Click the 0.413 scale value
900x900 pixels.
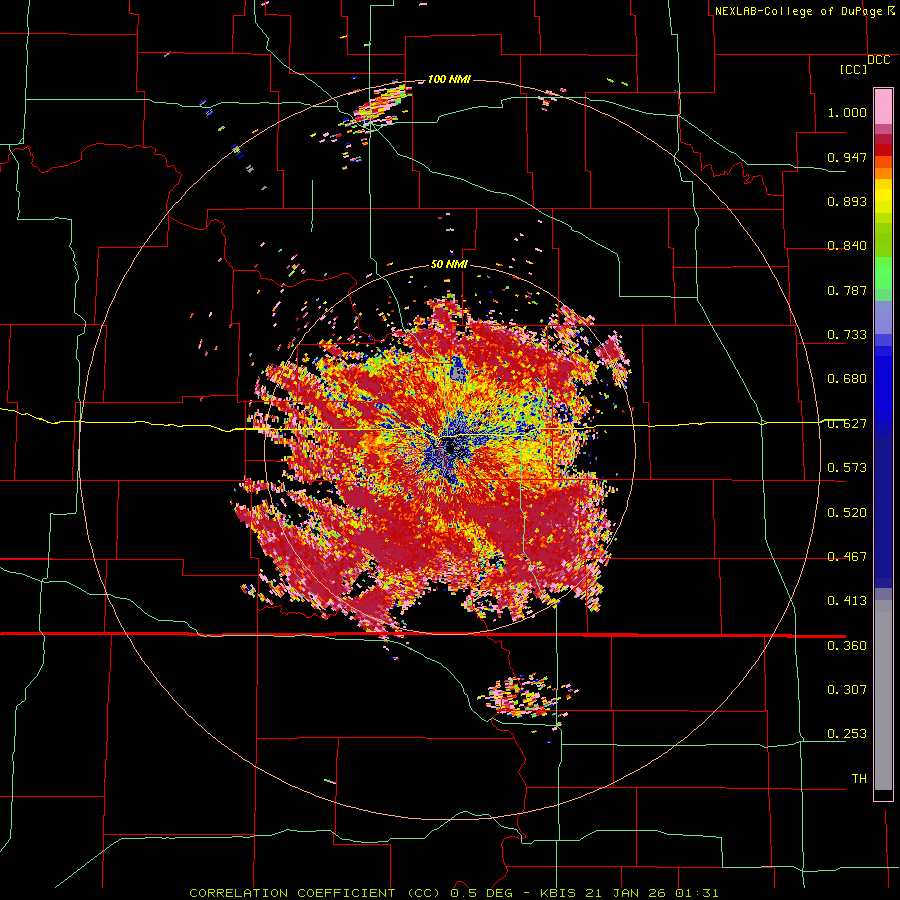[847, 601]
